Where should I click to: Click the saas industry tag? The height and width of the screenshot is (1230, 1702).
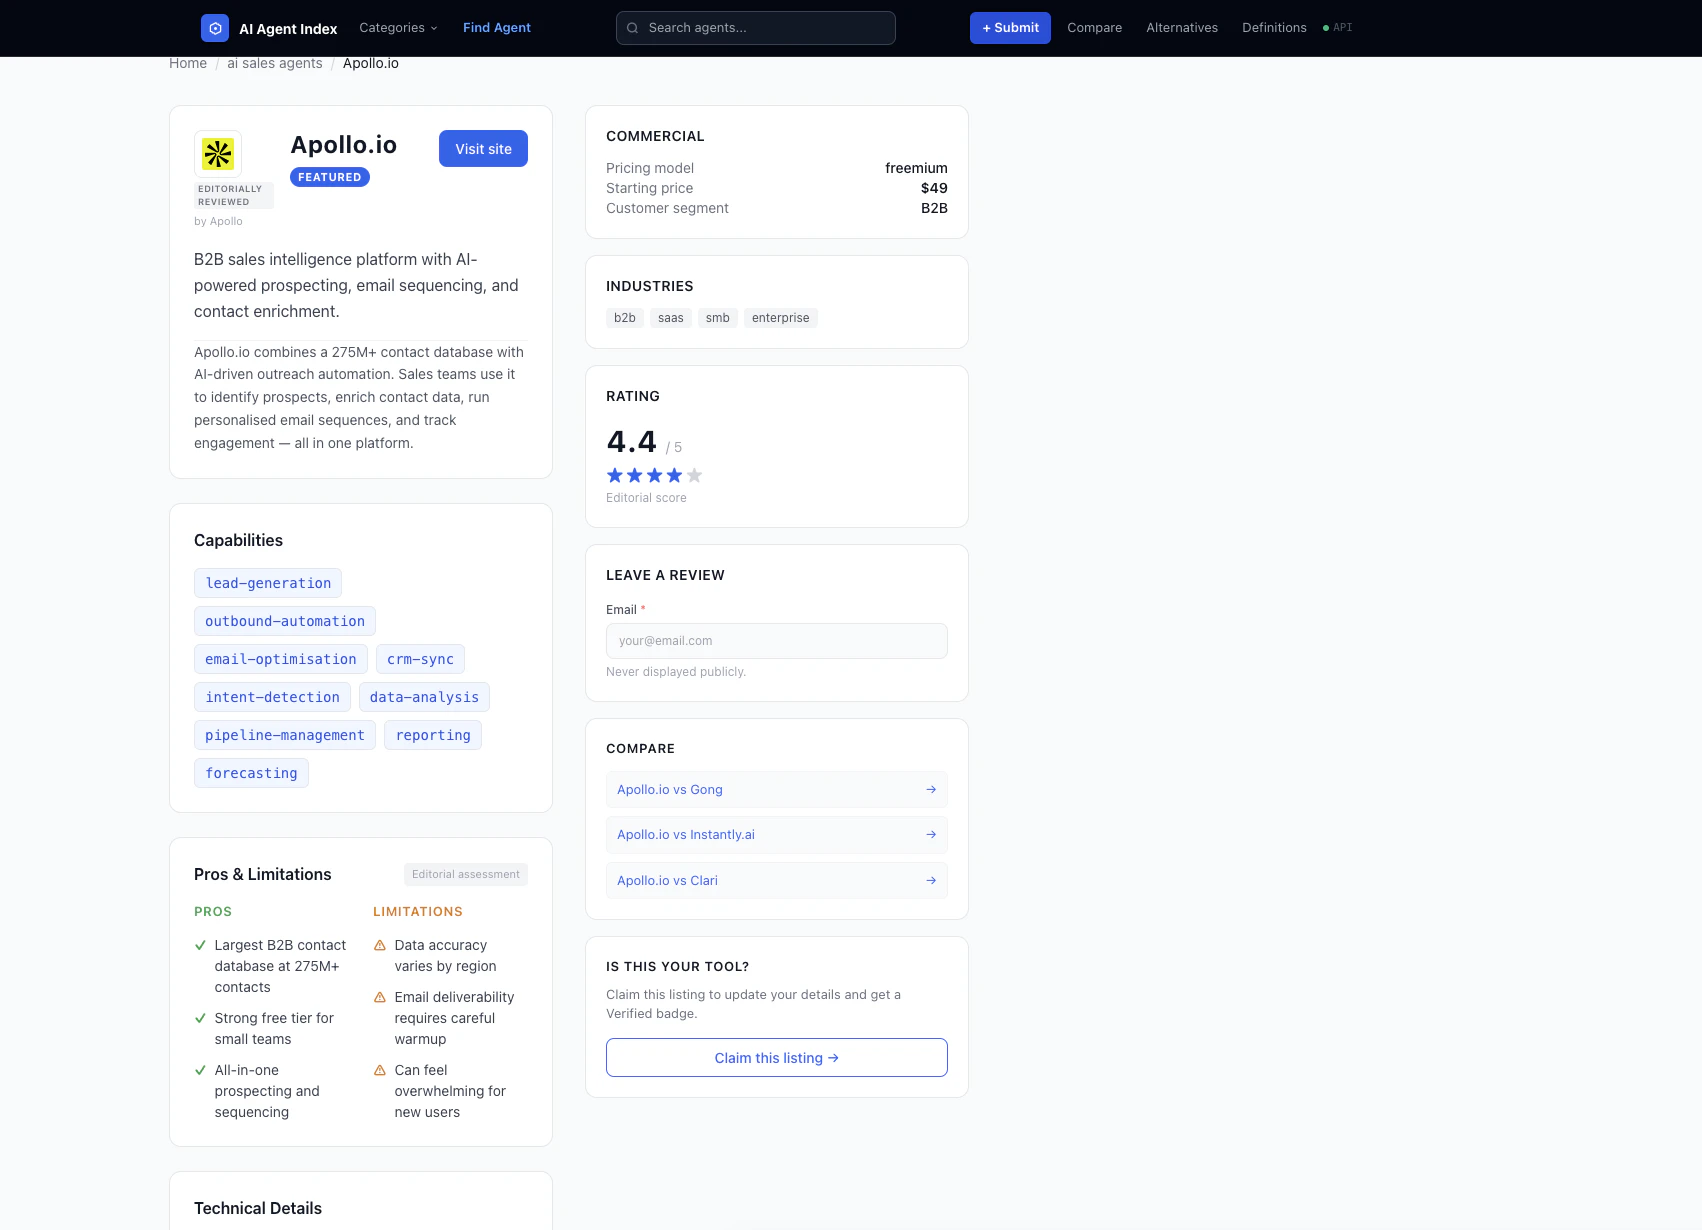[671, 318]
